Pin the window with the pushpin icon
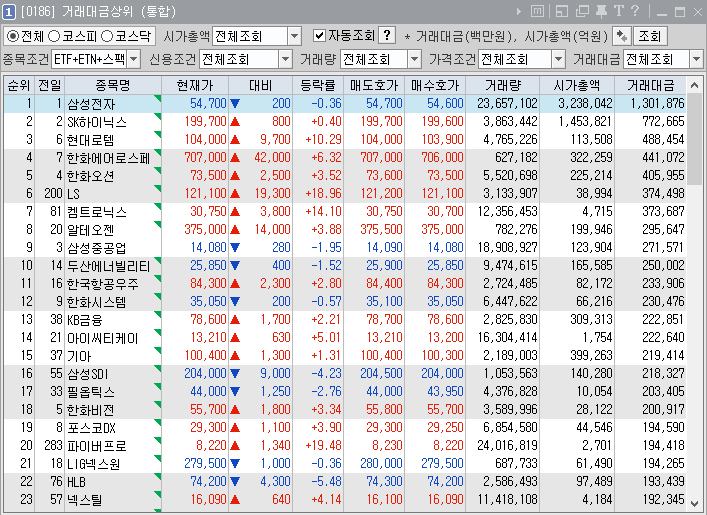 pos(601,11)
